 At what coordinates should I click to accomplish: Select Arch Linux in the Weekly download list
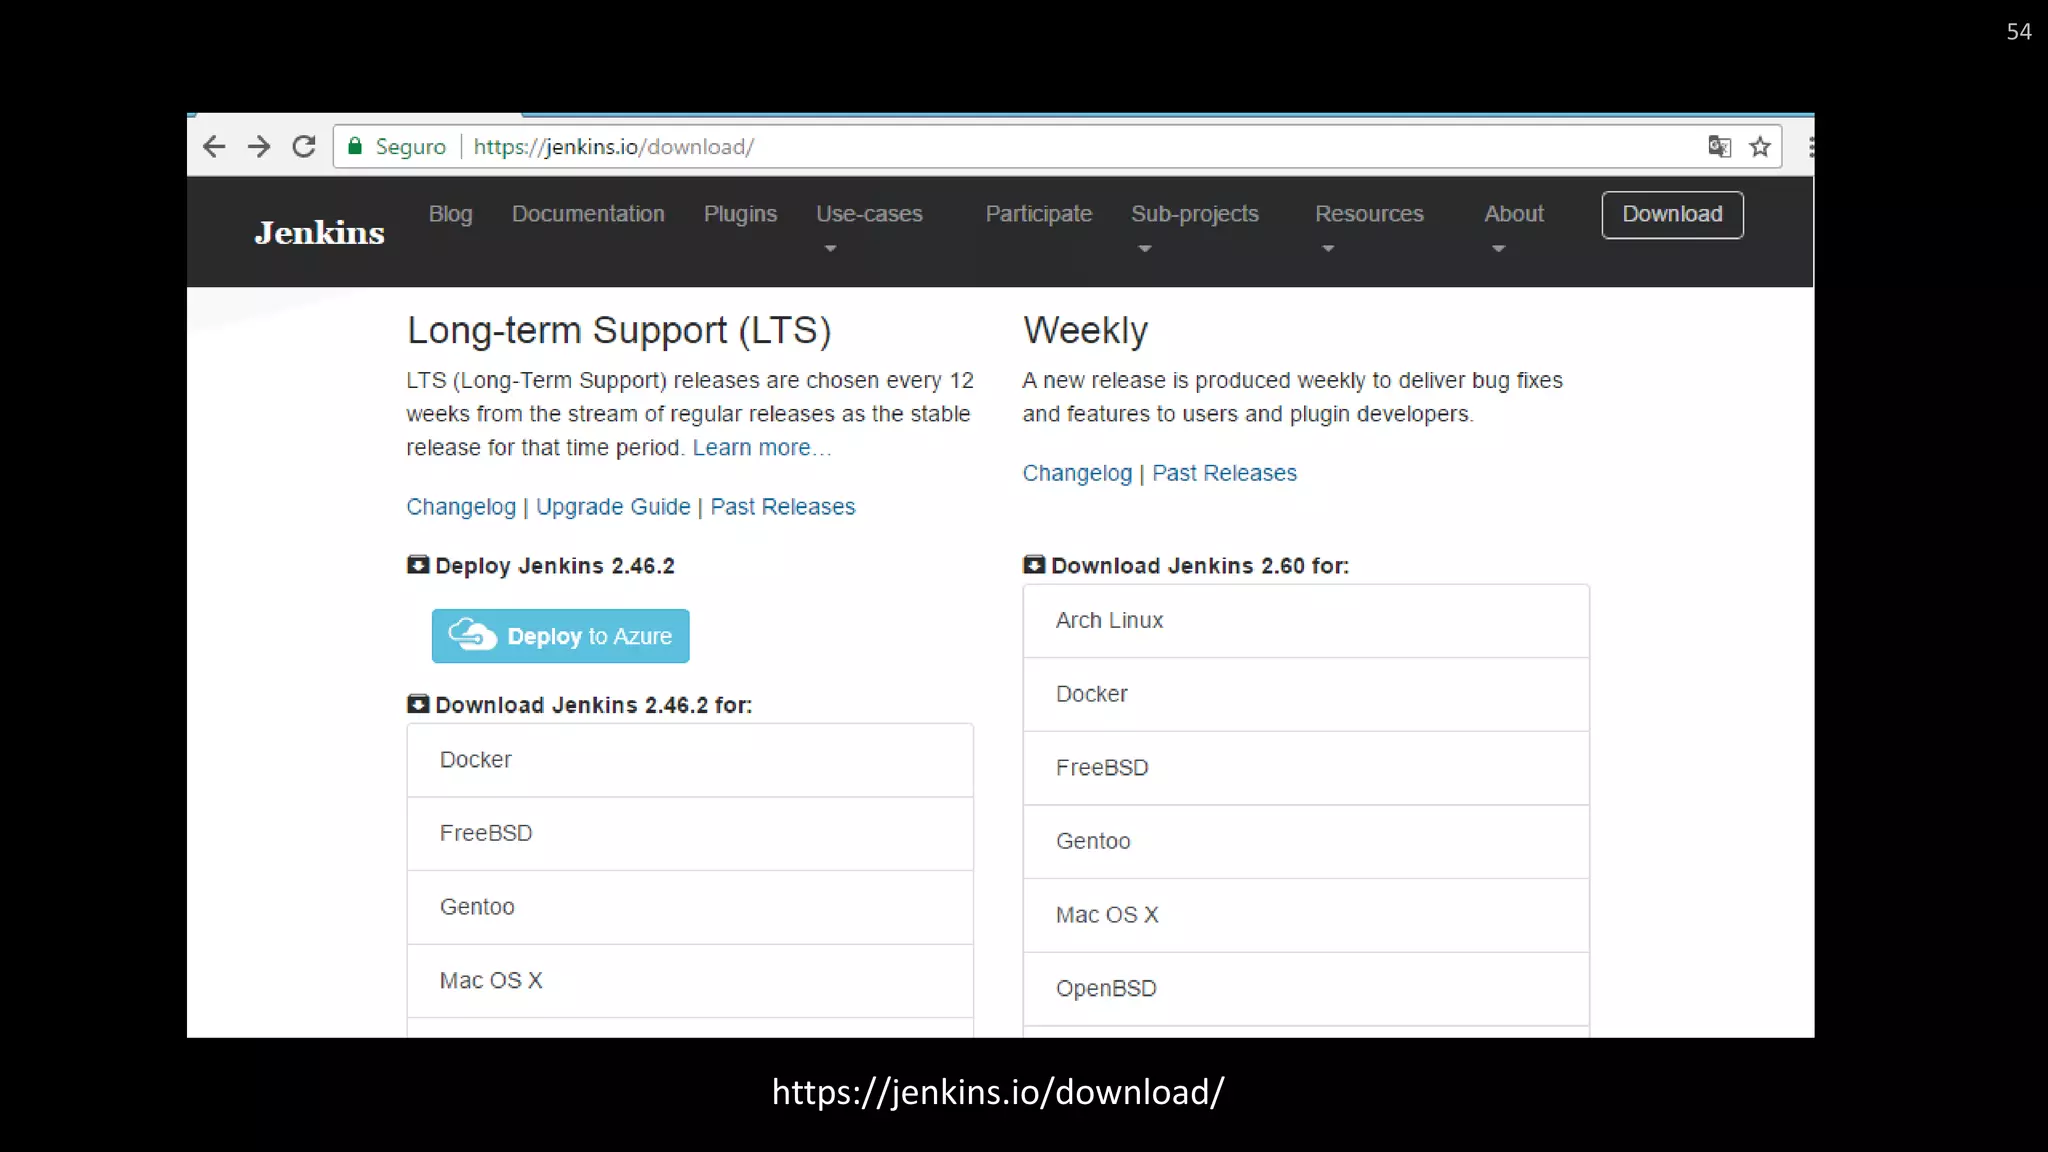coord(1306,621)
